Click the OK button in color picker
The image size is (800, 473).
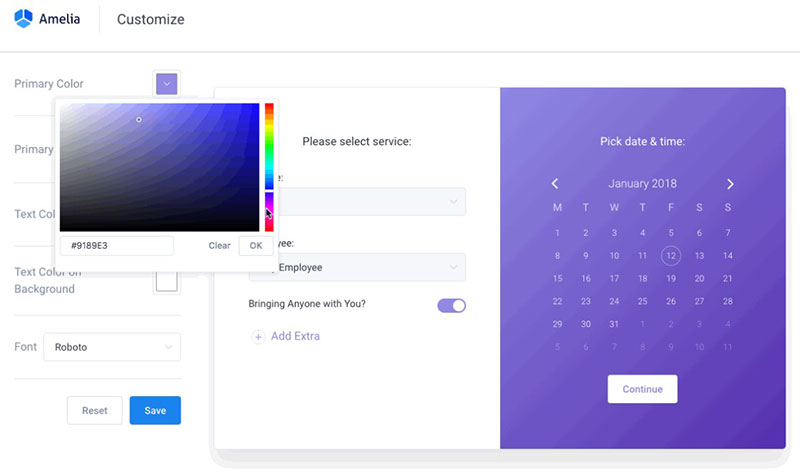point(256,245)
